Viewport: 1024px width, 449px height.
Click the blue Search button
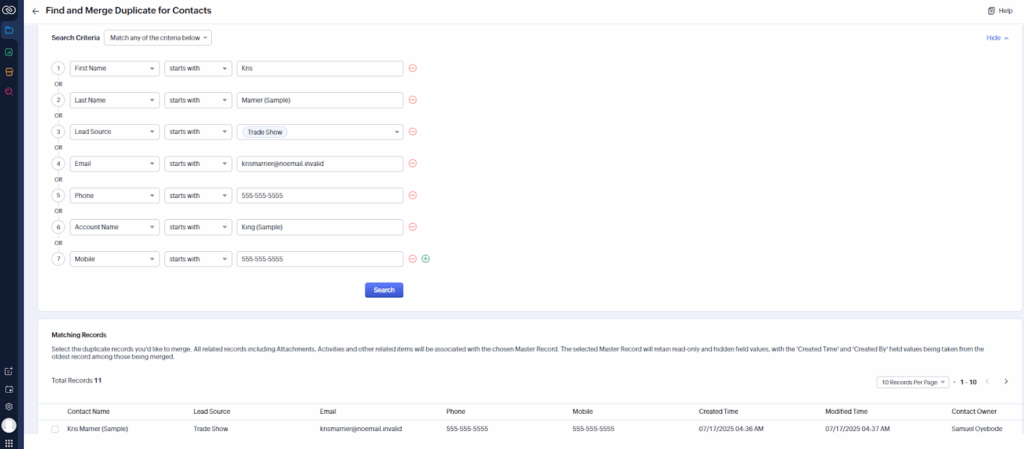(383, 290)
